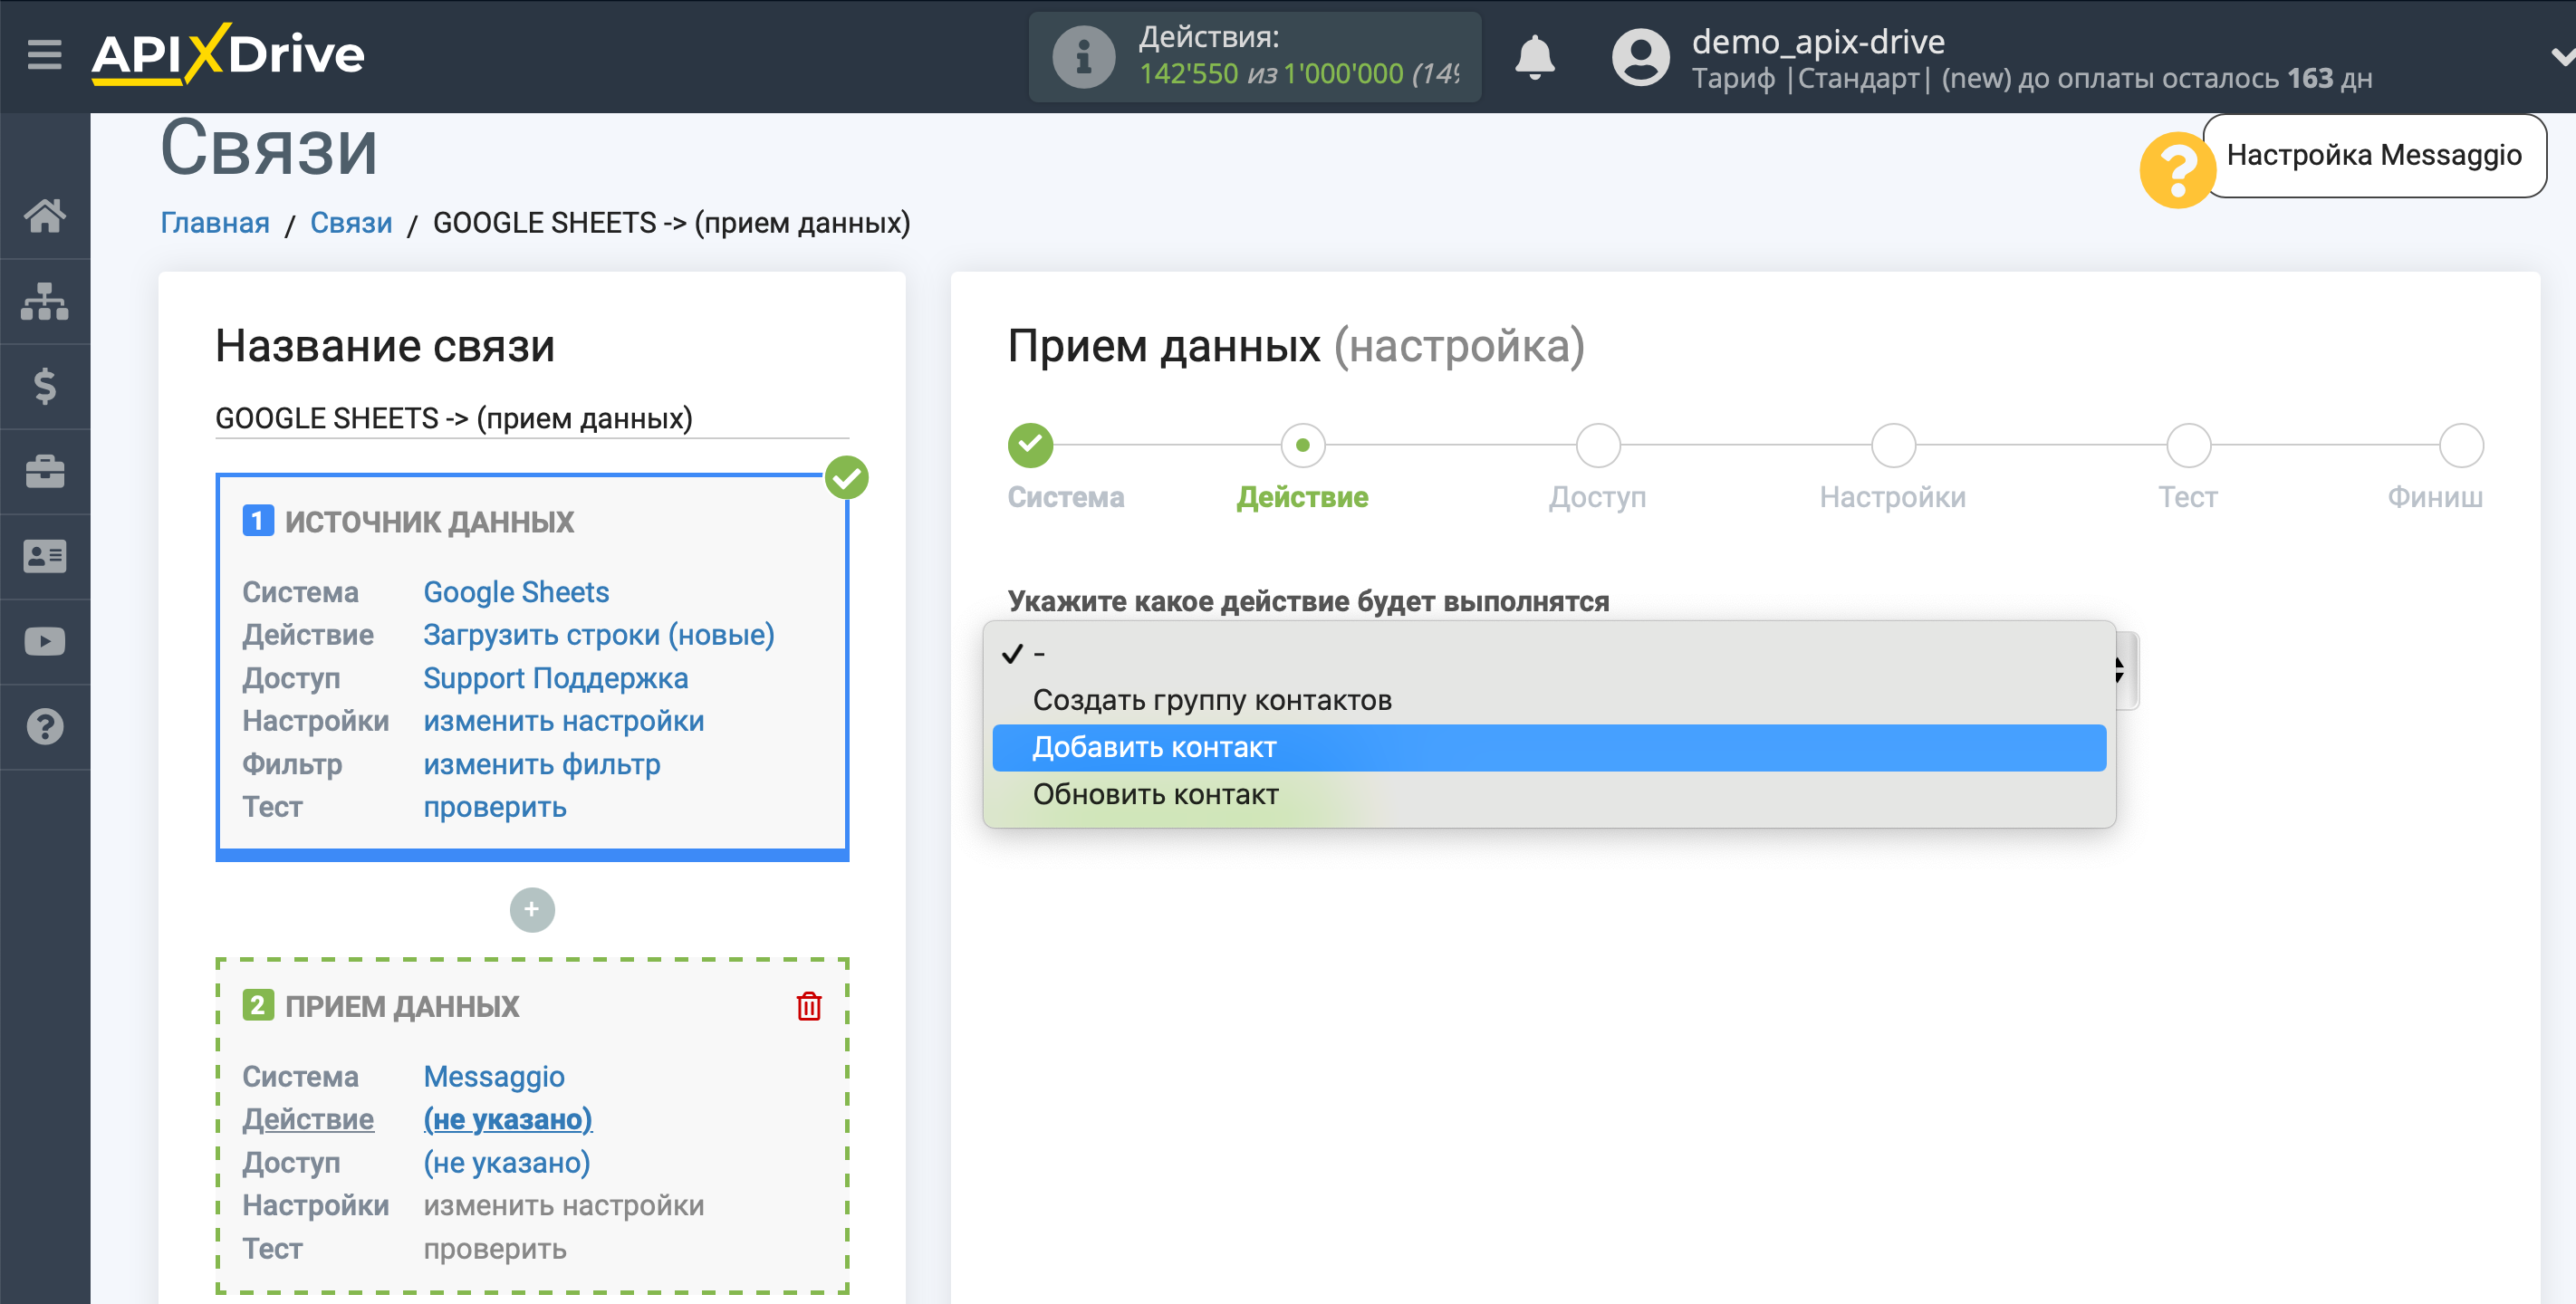Open 'Google Sheets' system link
Screen dimensions: 2576x1304
516,592
